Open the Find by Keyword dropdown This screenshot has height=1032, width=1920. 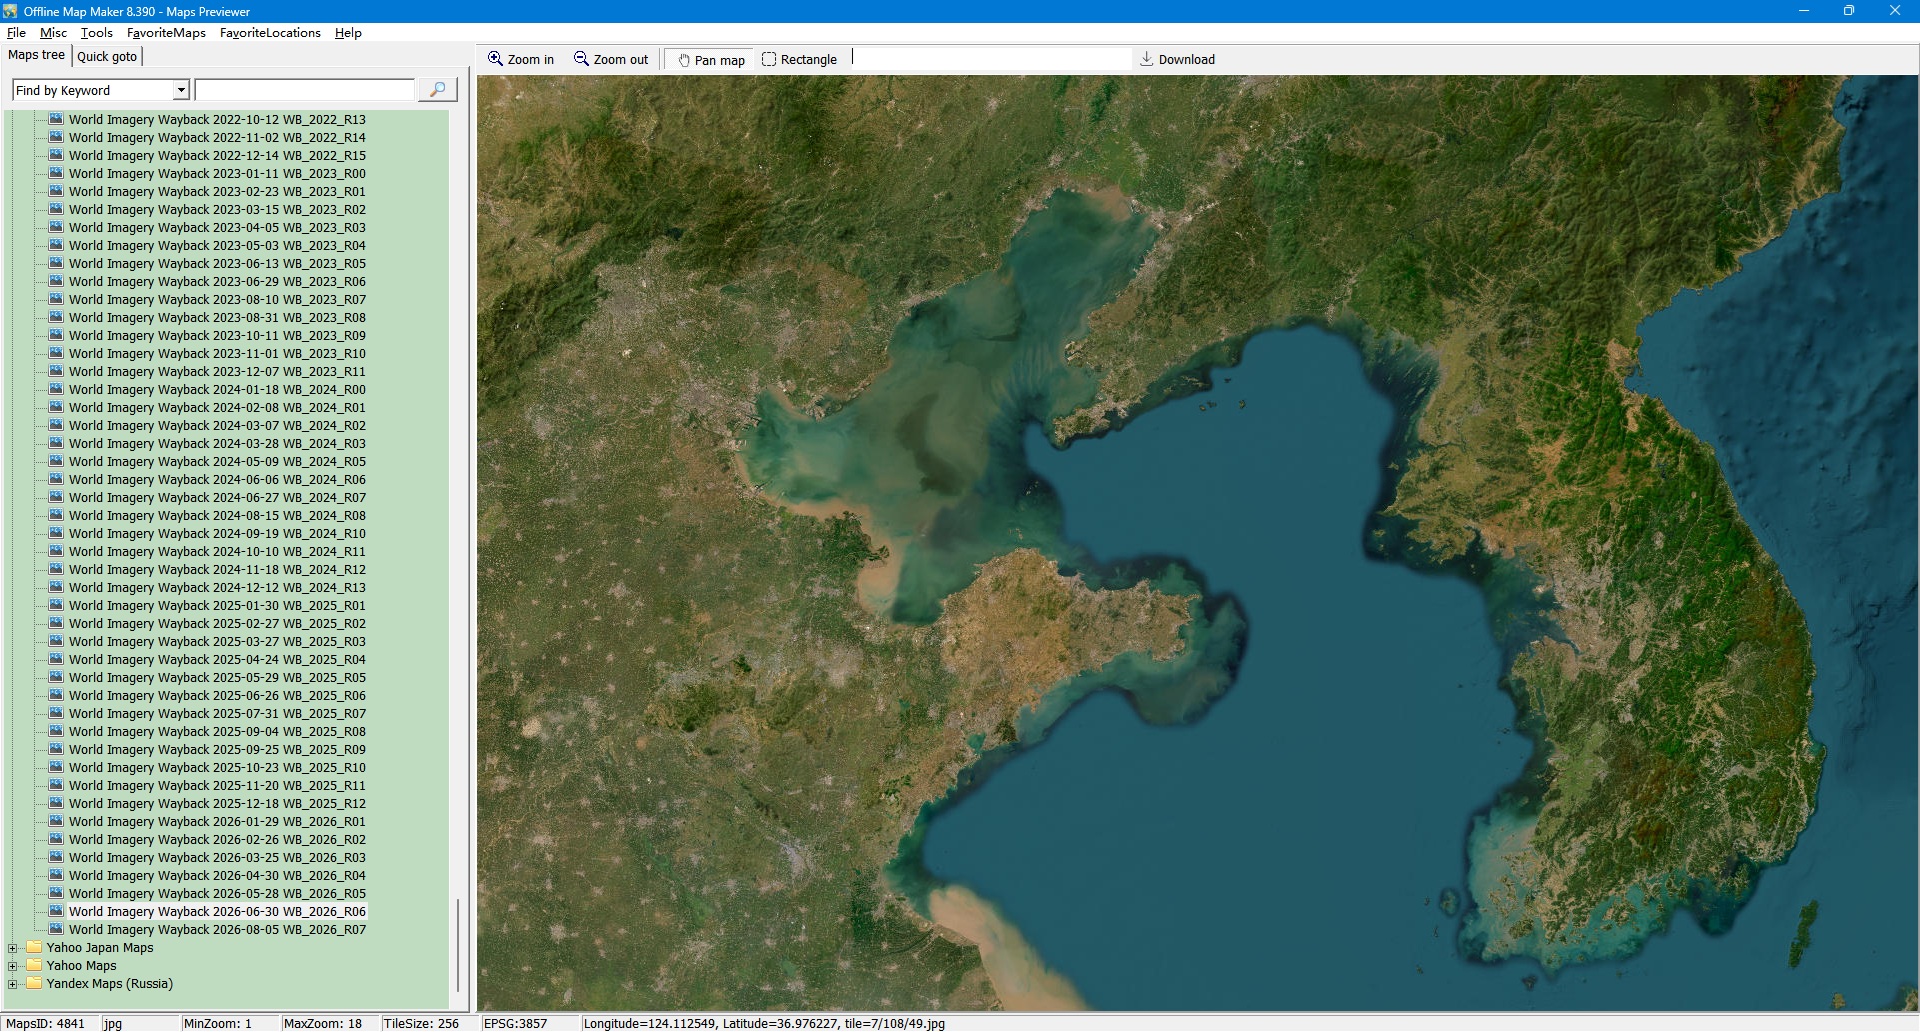coord(181,90)
